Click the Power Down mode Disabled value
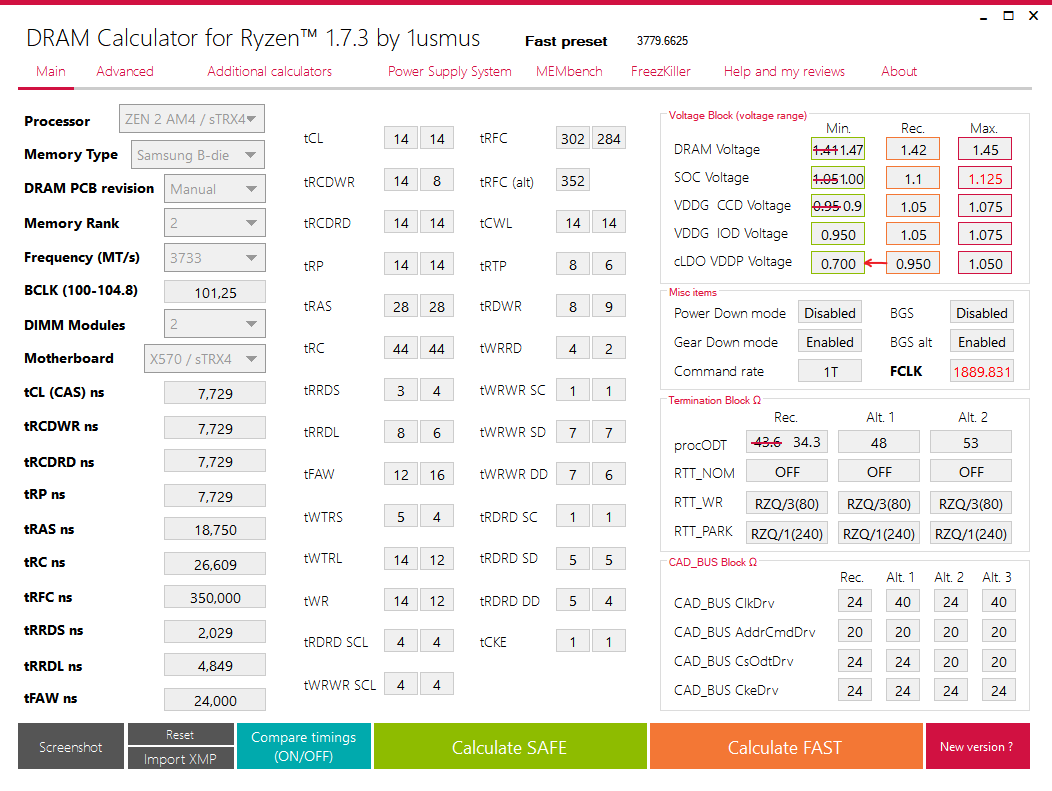 [x=830, y=313]
